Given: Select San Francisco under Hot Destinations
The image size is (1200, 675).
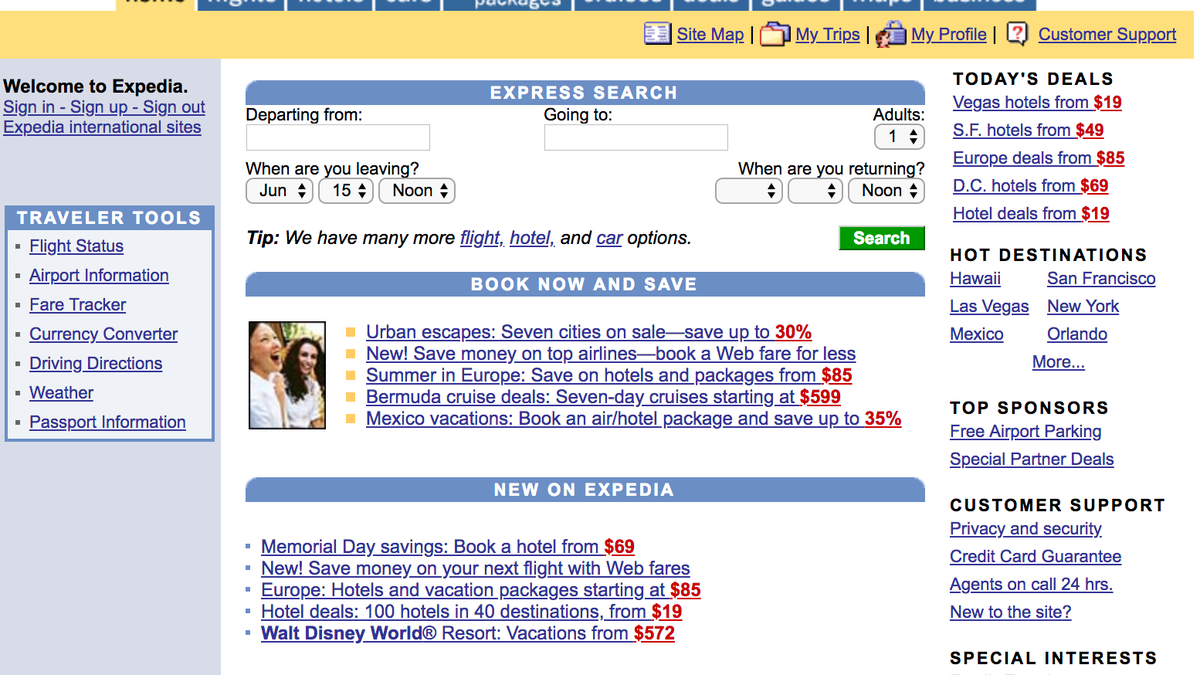Looking at the screenshot, I should click(x=1101, y=279).
